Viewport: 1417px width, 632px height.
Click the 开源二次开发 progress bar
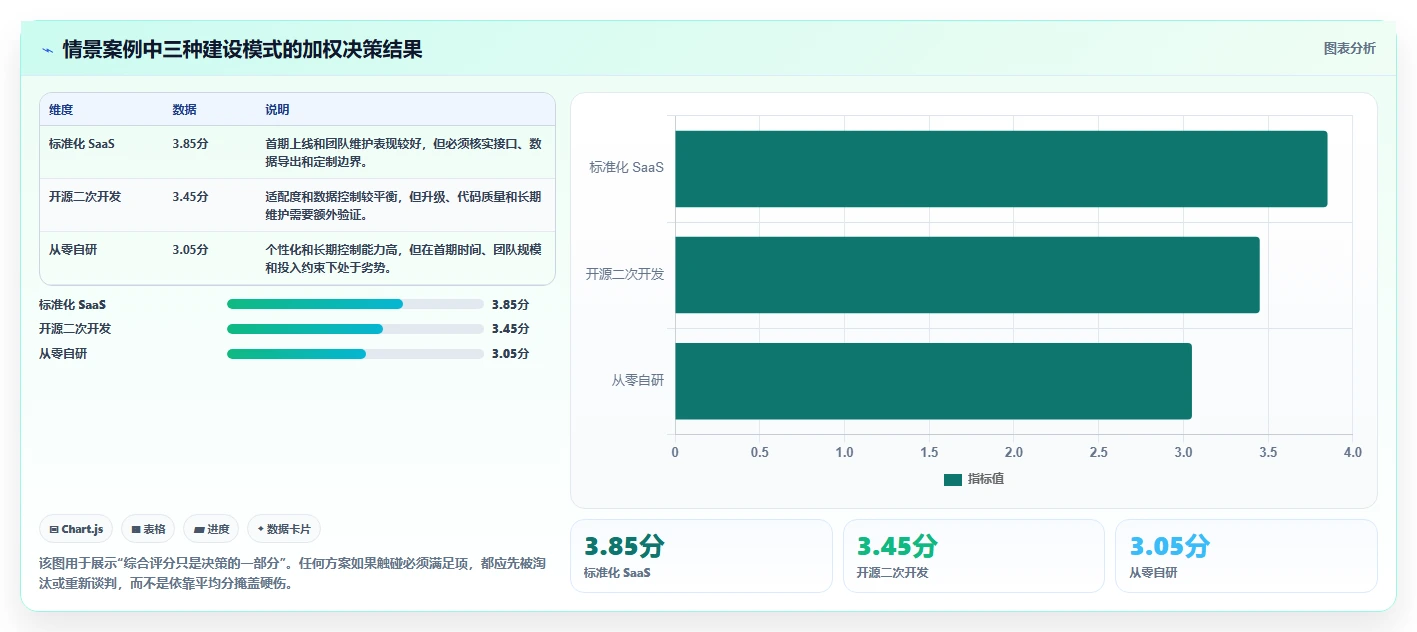coord(355,329)
